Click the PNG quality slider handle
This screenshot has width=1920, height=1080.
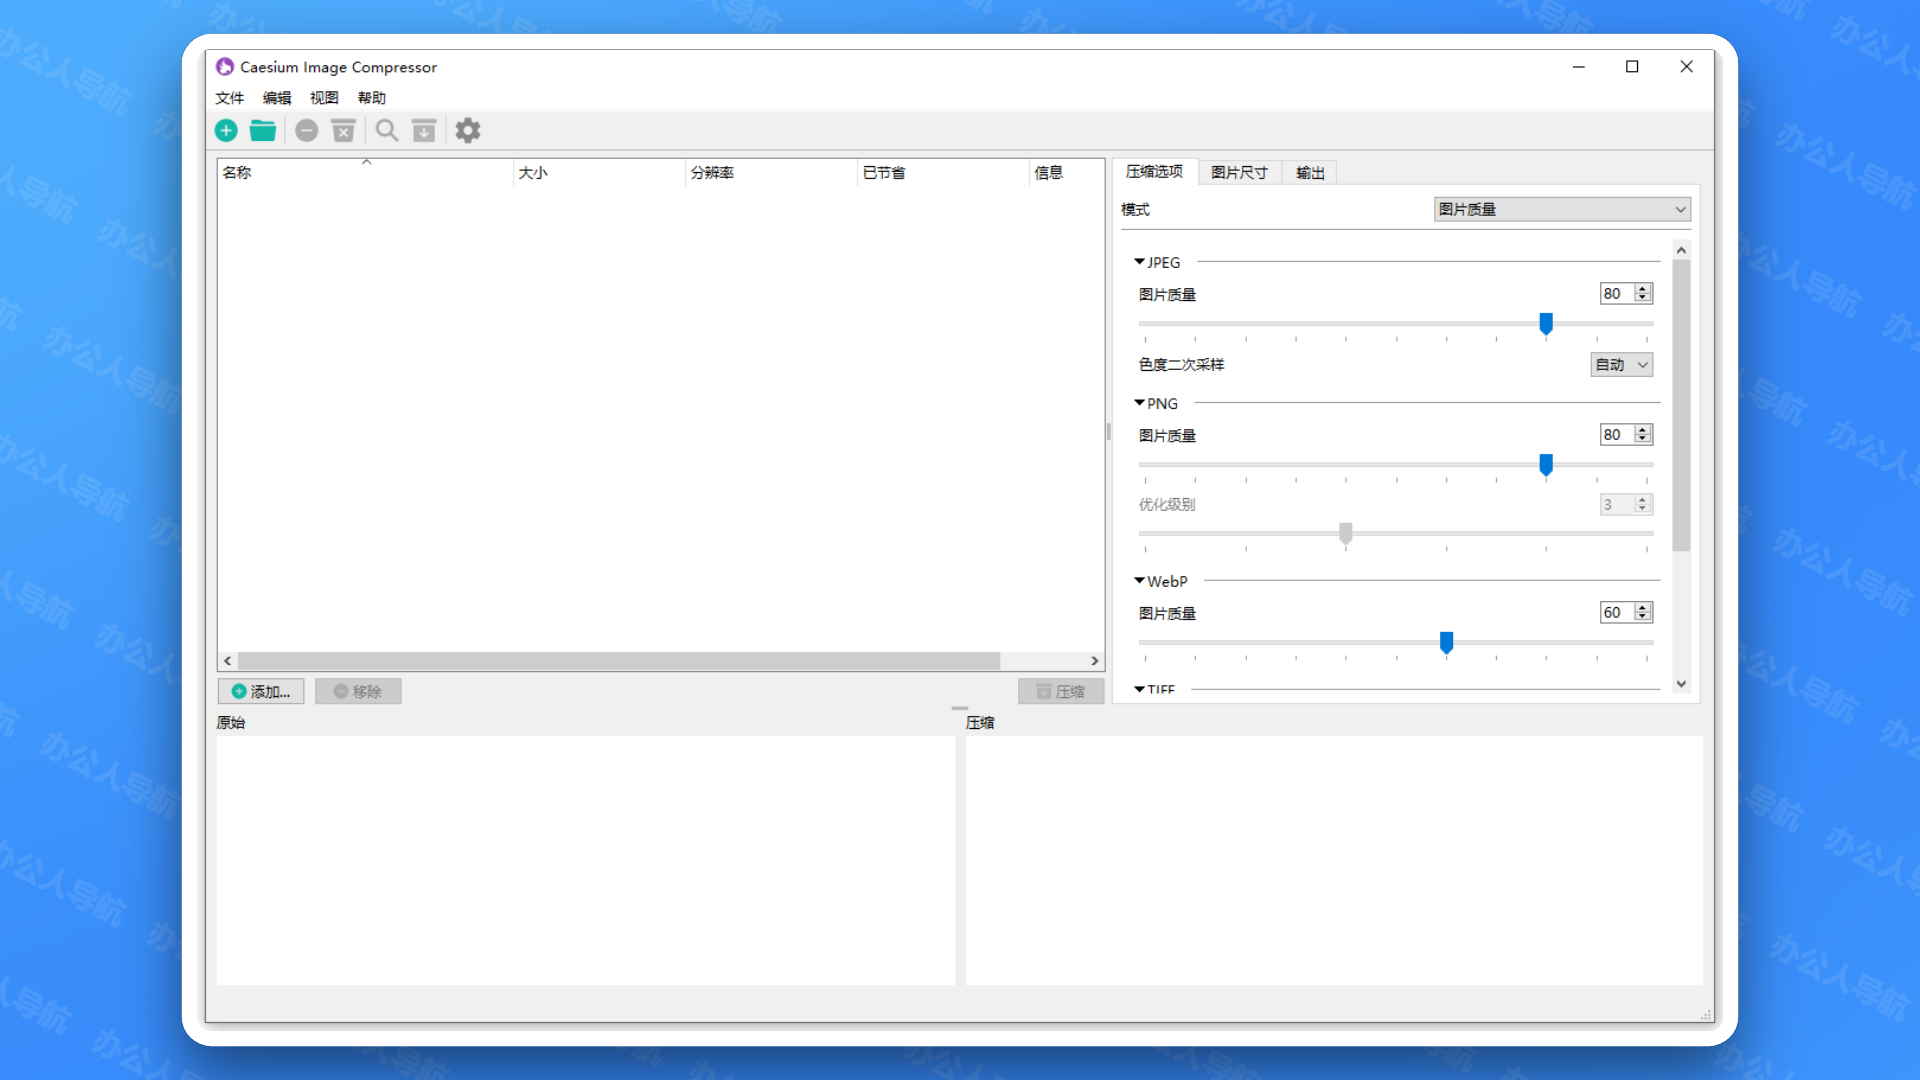(x=1546, y=465)
